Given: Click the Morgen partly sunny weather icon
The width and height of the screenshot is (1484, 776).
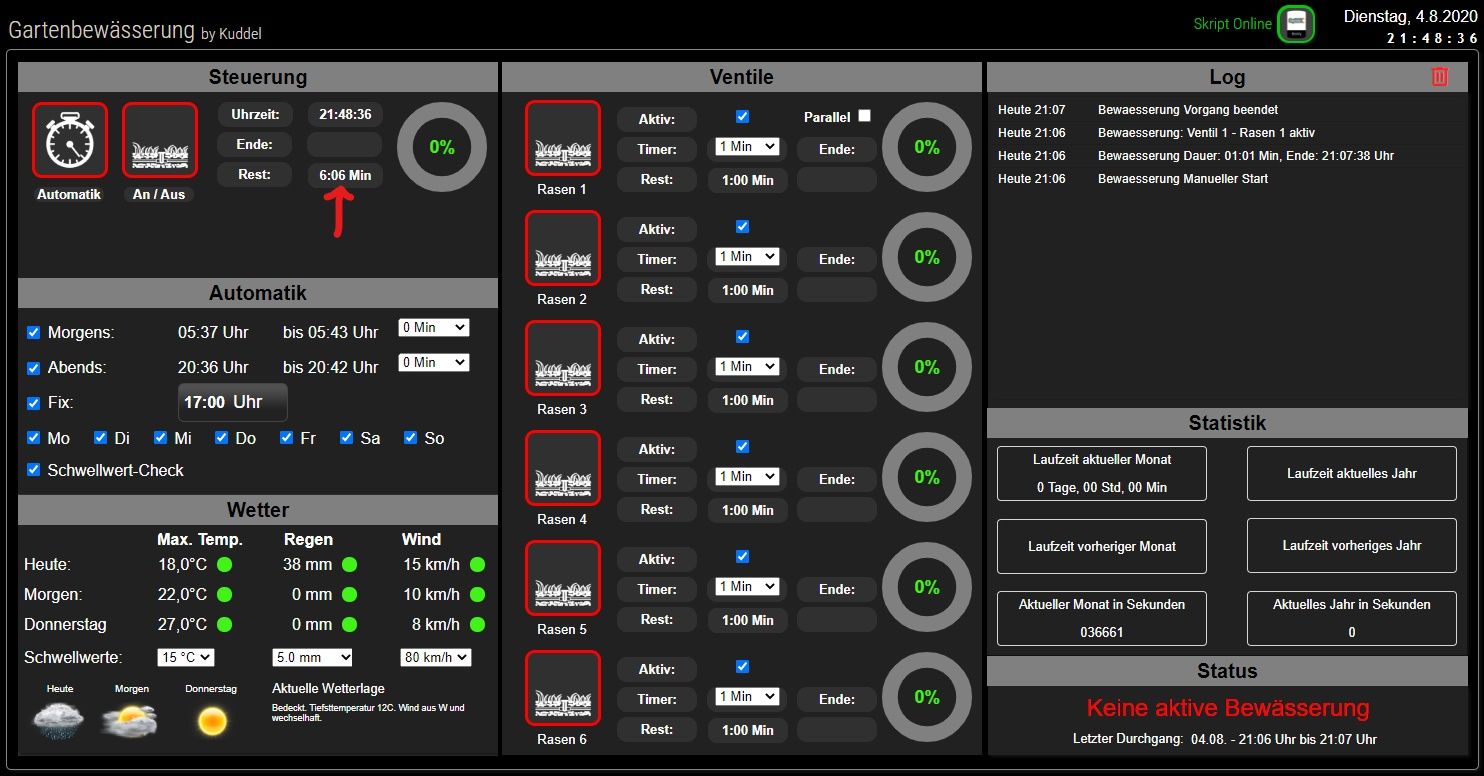Looking at the screenshot, I should click(x=130, y=719).
